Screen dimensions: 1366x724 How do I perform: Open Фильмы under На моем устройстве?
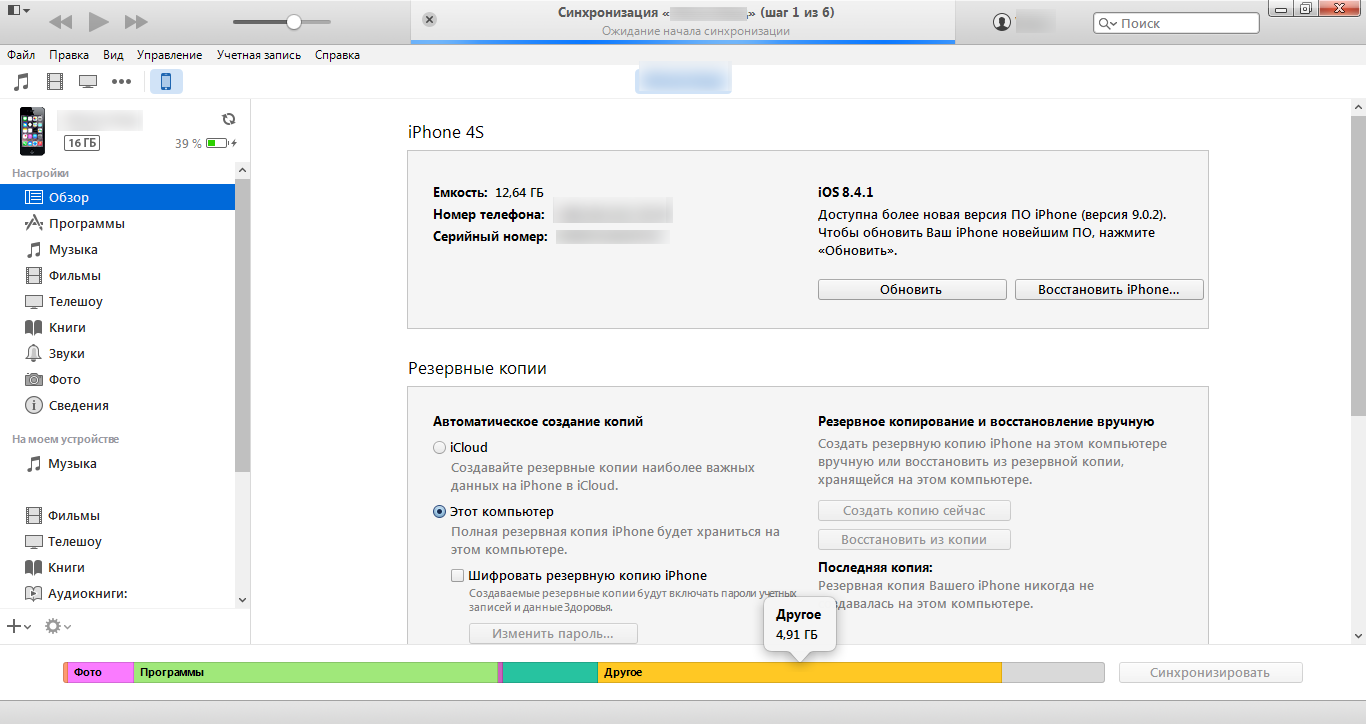pyautogui.click(x=118, y=515)
